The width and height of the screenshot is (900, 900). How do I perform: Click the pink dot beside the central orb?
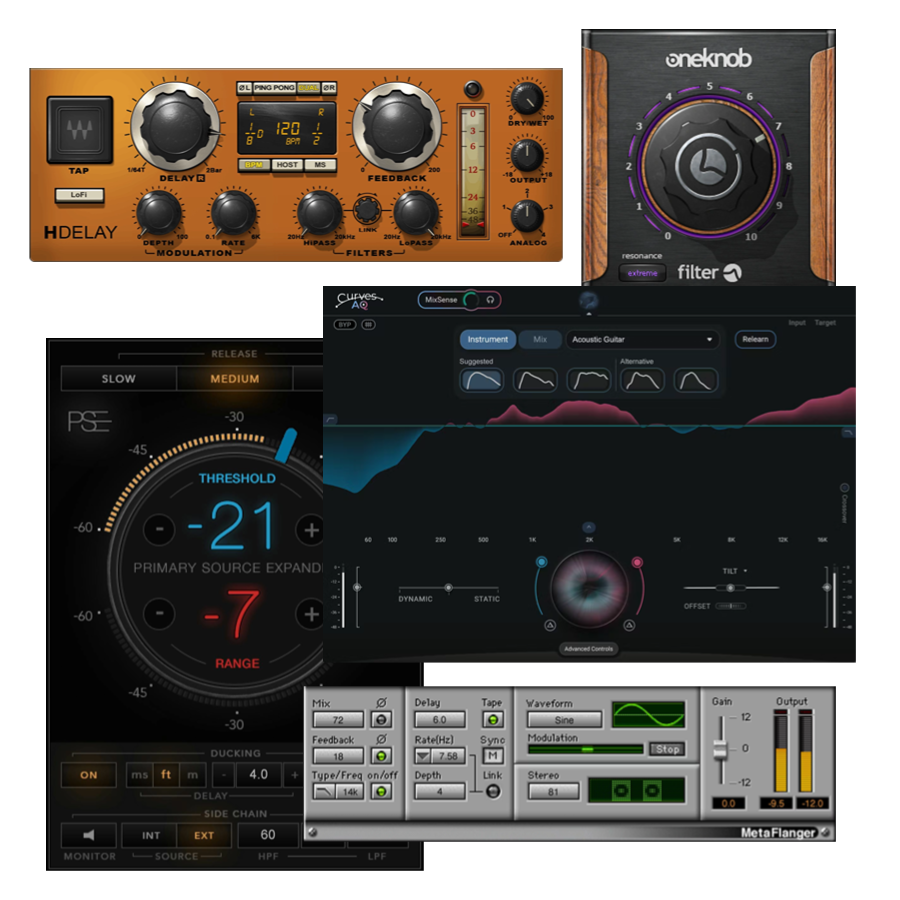[637, 562]
